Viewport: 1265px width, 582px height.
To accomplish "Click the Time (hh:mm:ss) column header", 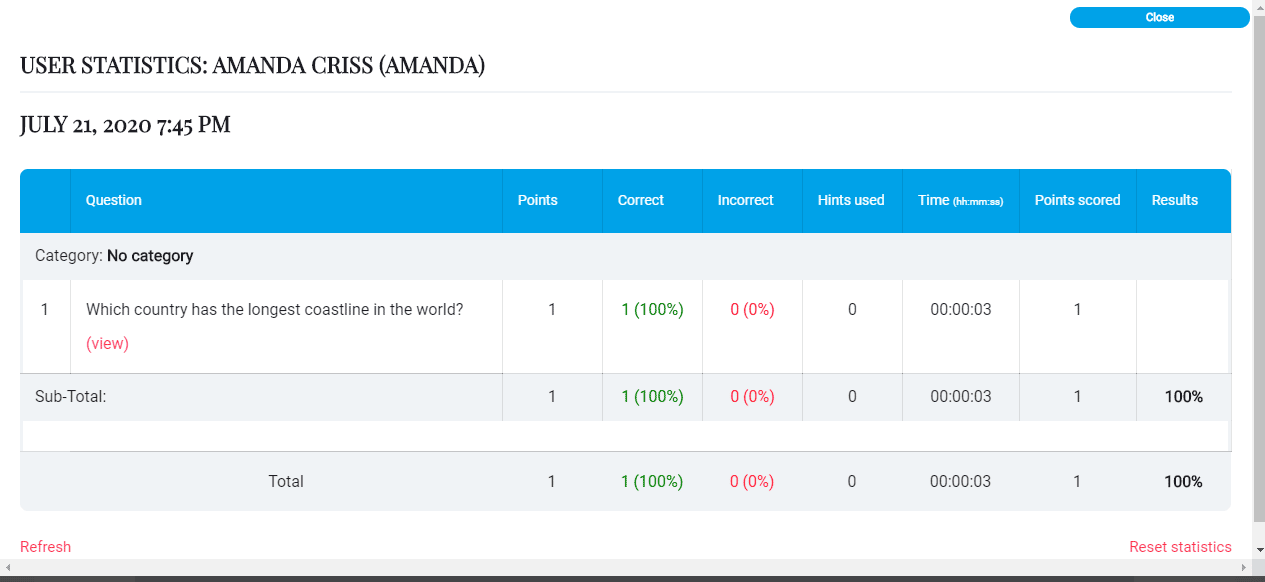I will coord(960,200).
